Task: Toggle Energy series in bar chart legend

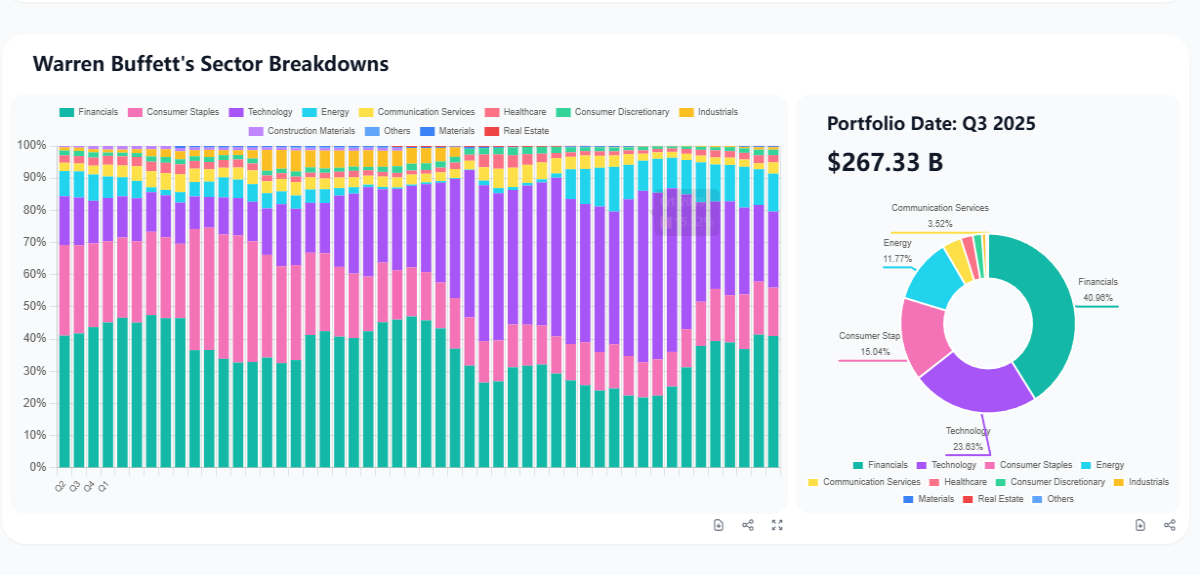Action: (x=325, y=112)
